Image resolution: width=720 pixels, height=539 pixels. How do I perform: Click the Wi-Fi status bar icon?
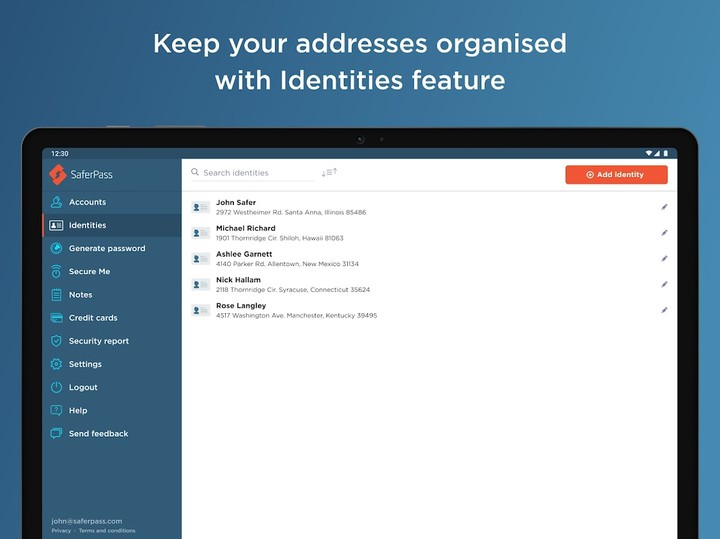coord(649,153)
